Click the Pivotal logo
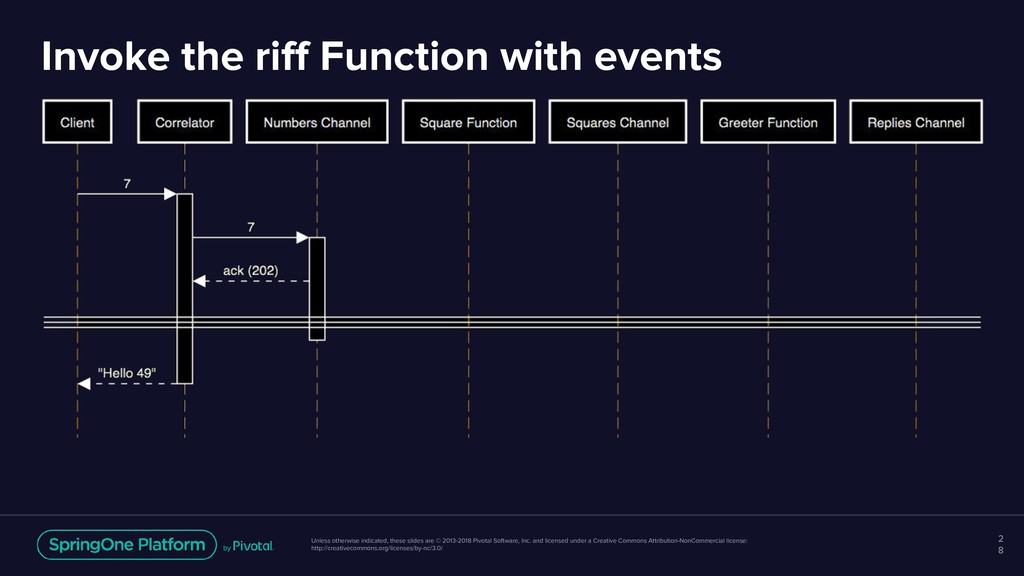This screenshot has height=576, width=1024. click(248, 546)
